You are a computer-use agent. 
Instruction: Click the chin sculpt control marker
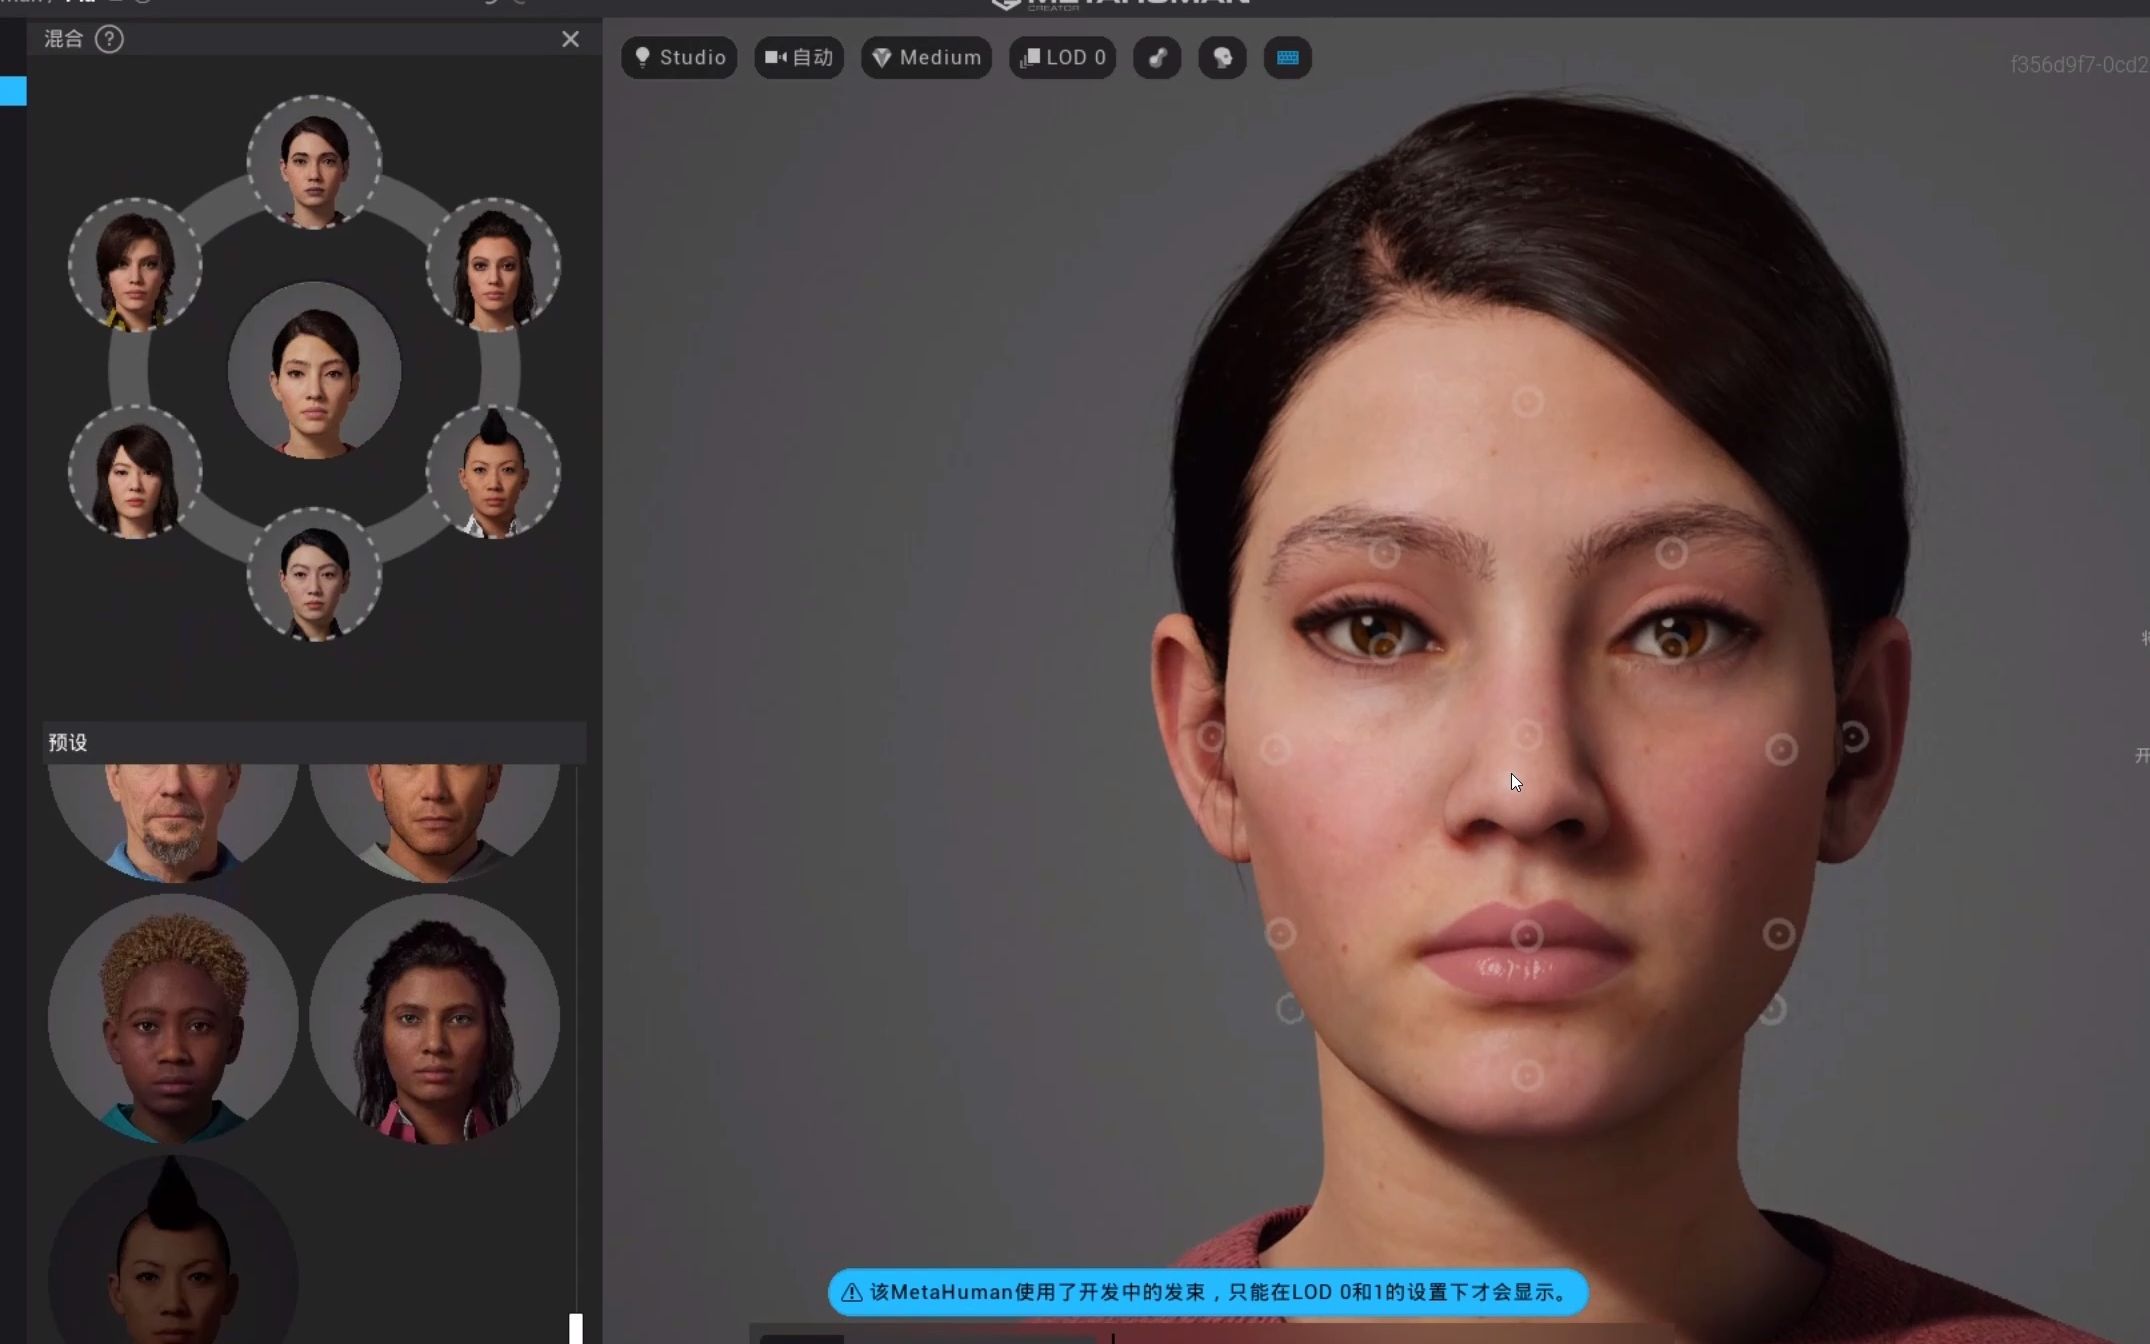tap(1527, 1076)
